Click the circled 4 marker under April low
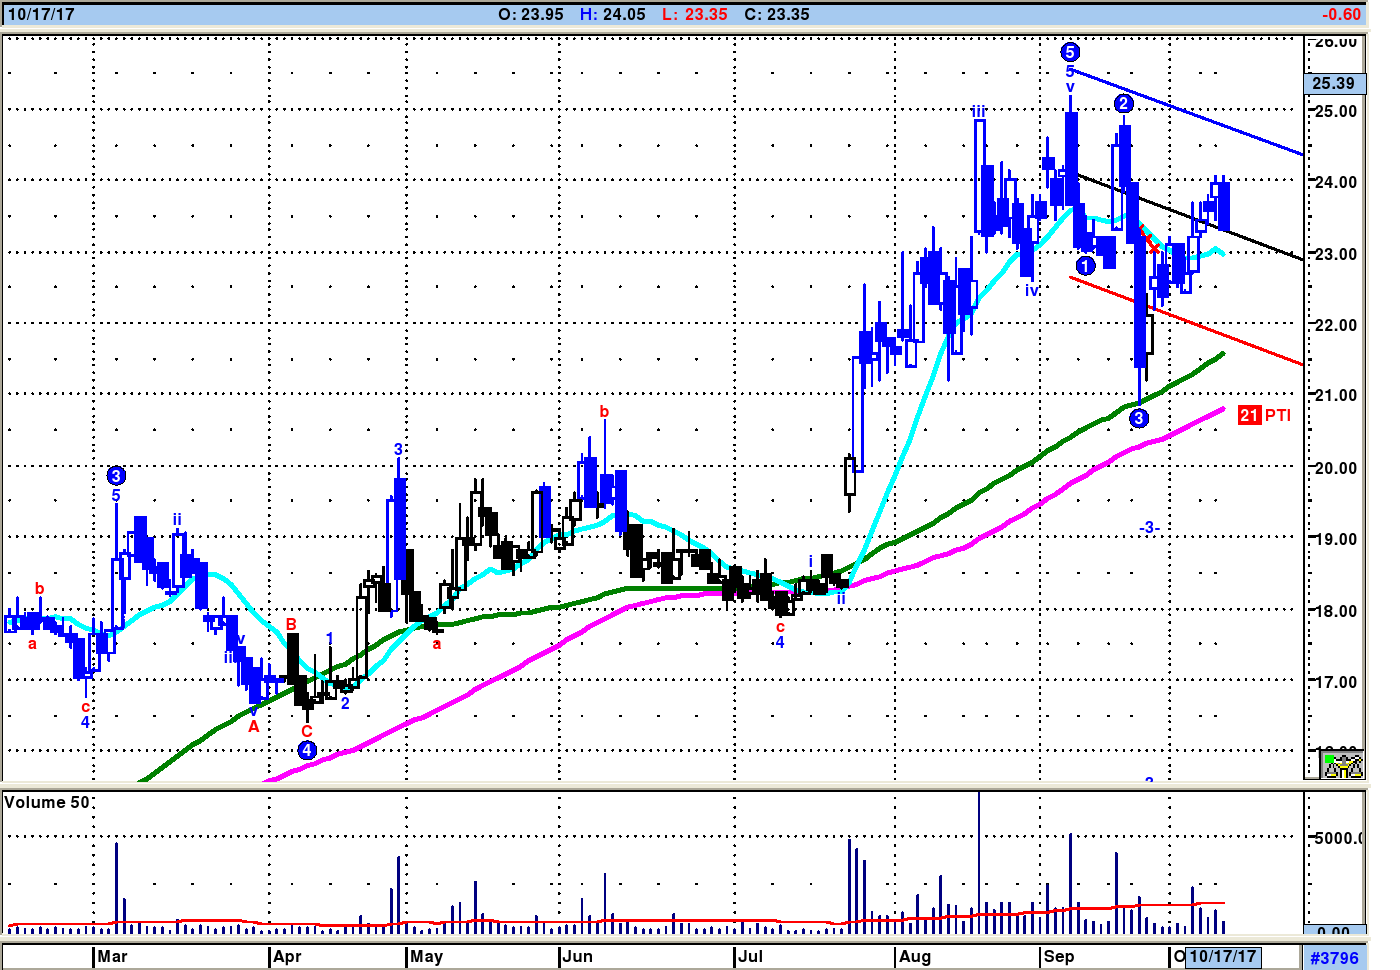 [x=307, y=750]
